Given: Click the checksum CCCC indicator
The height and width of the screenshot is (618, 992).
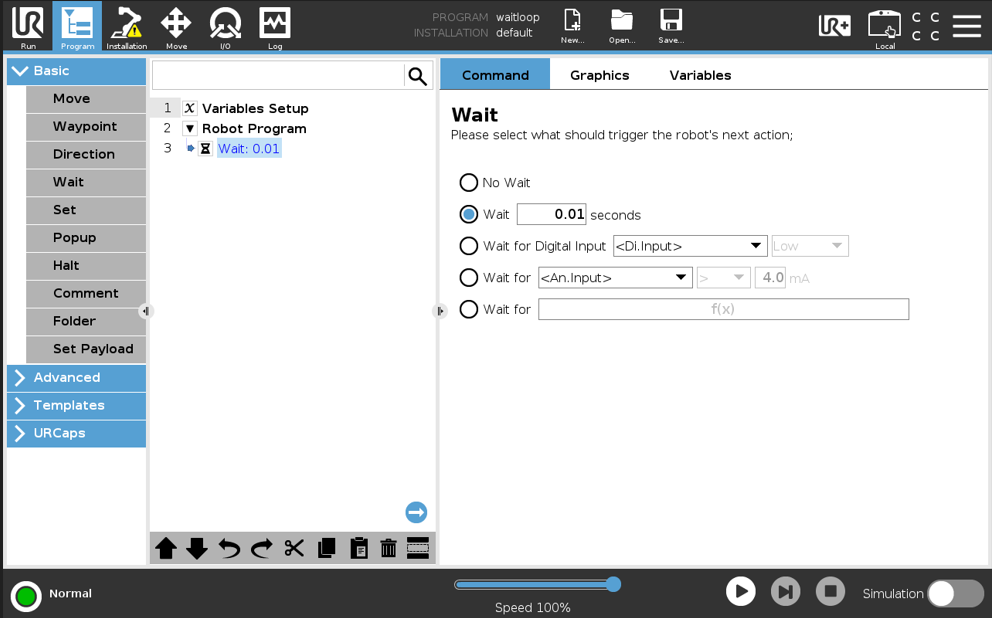Looking at the screenshot, I should pyautogui.click(x=926, y=27).
